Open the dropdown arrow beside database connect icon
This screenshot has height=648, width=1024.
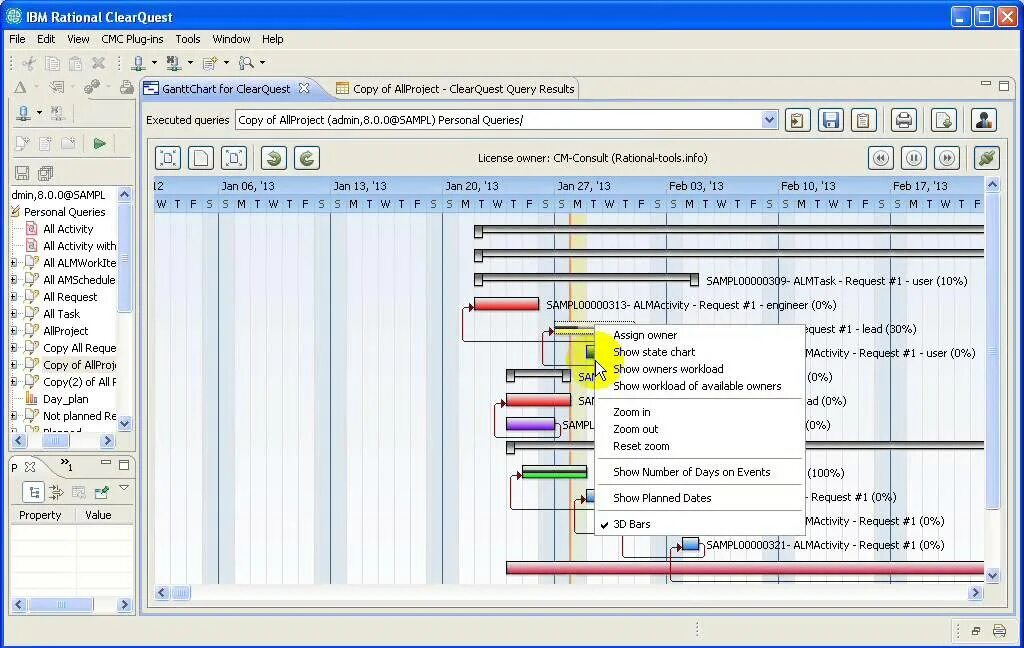[x=154, y=63]
